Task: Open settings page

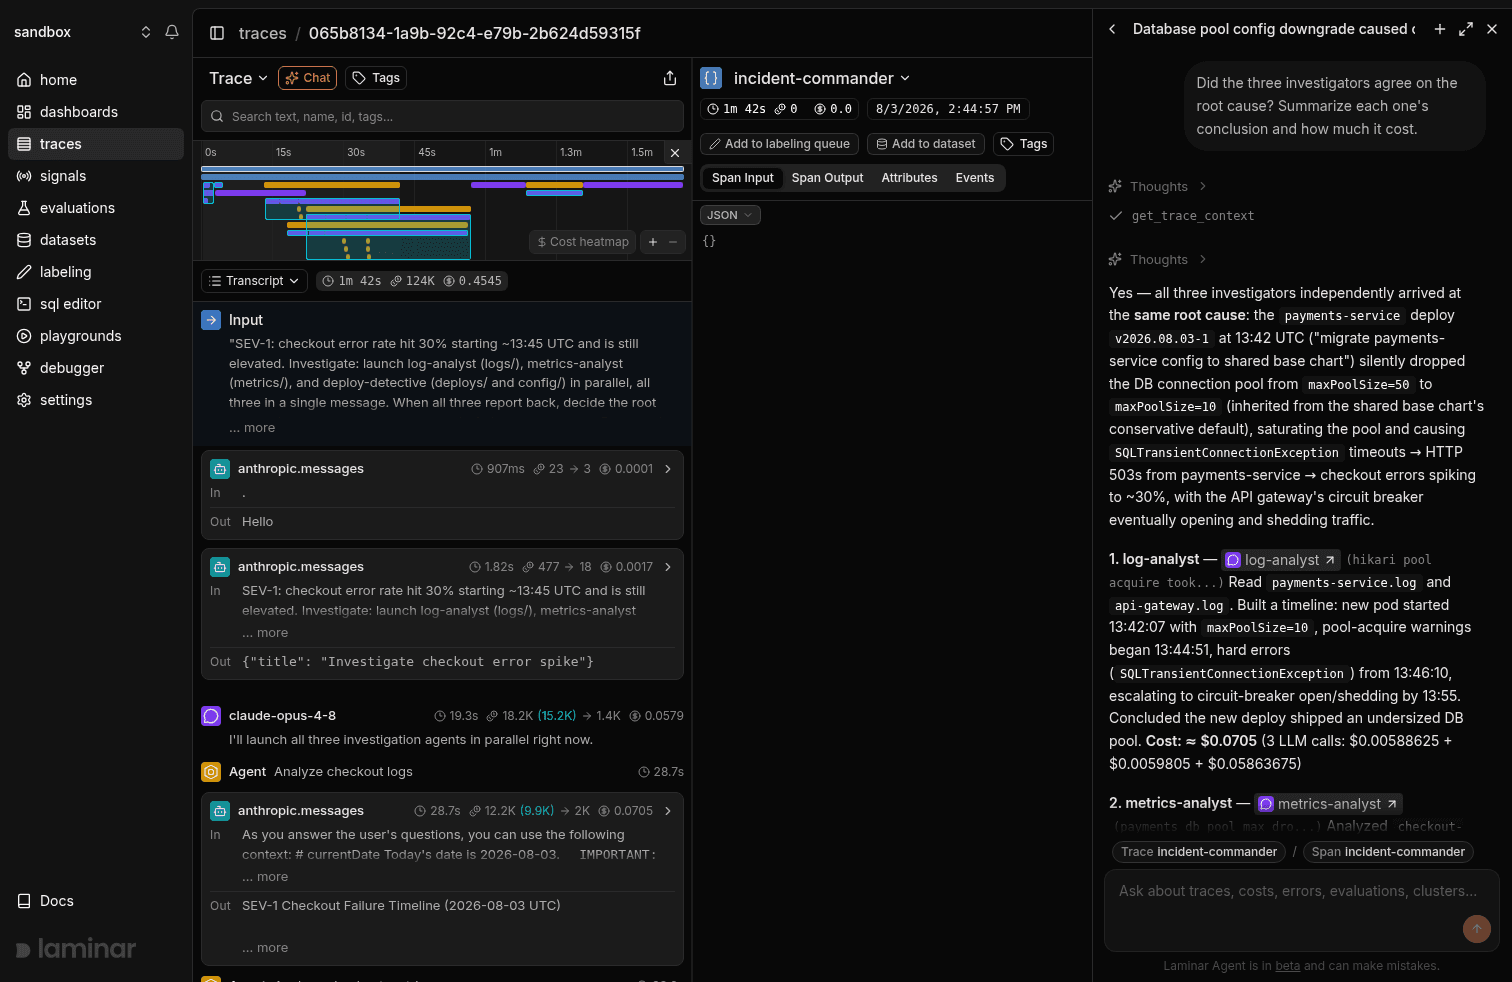Action: [96, 400]
